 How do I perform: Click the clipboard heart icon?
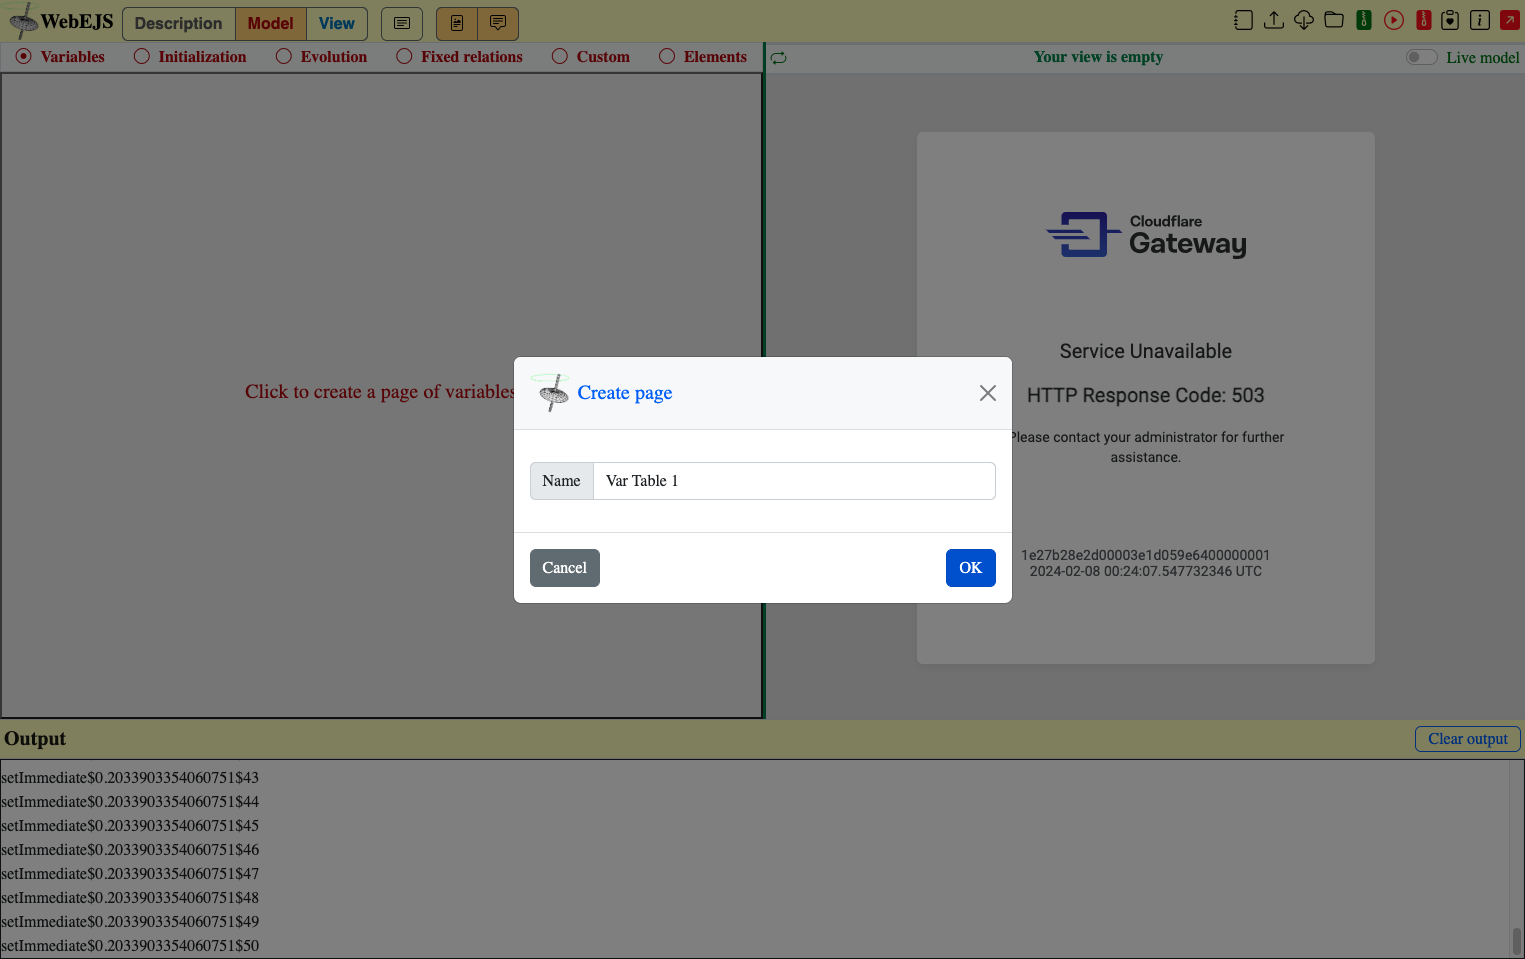(x=1450, y=20)
